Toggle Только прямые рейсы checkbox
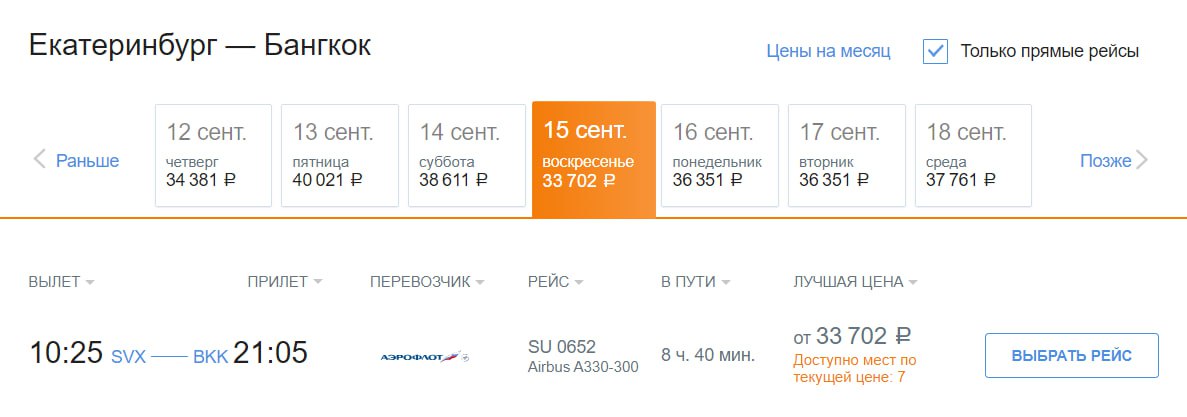Screen dimensions: 1187x417 (x=935, y=51)
